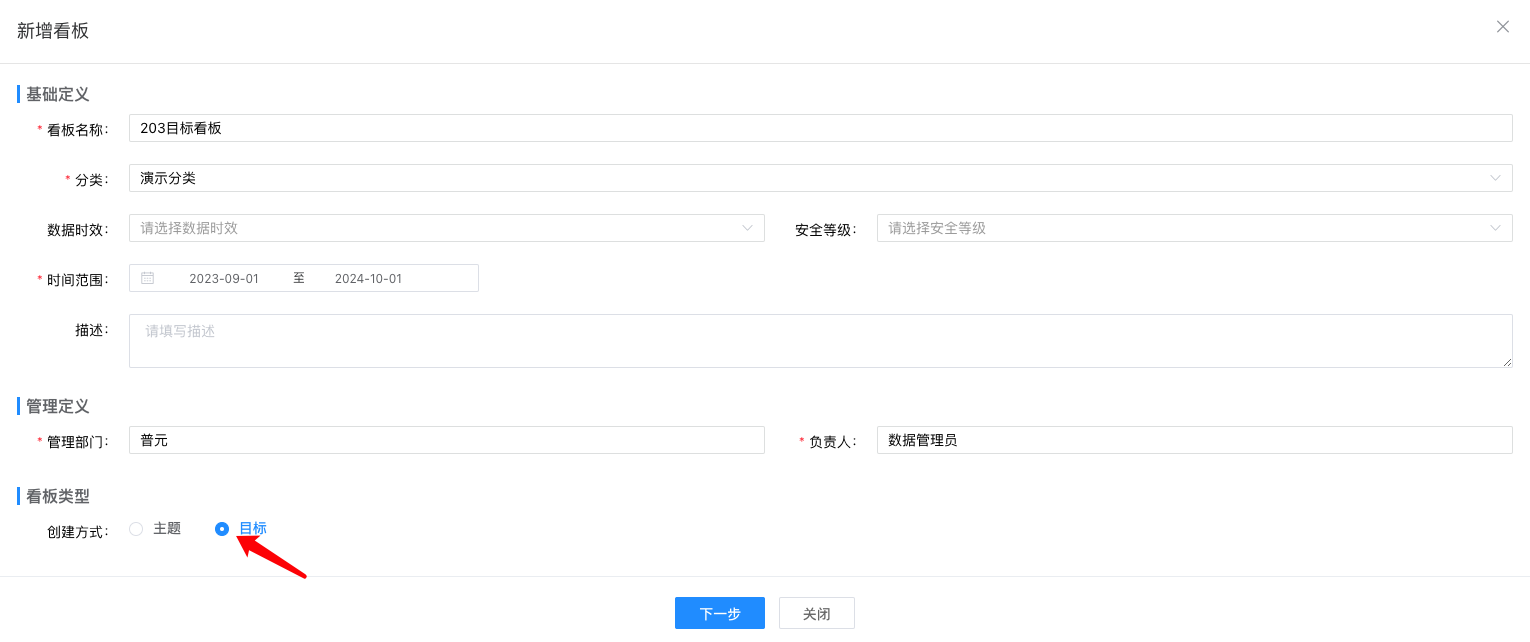Open the 分类 dropdown arrow
The image size is (1530, 642).
coord(1496,178)
